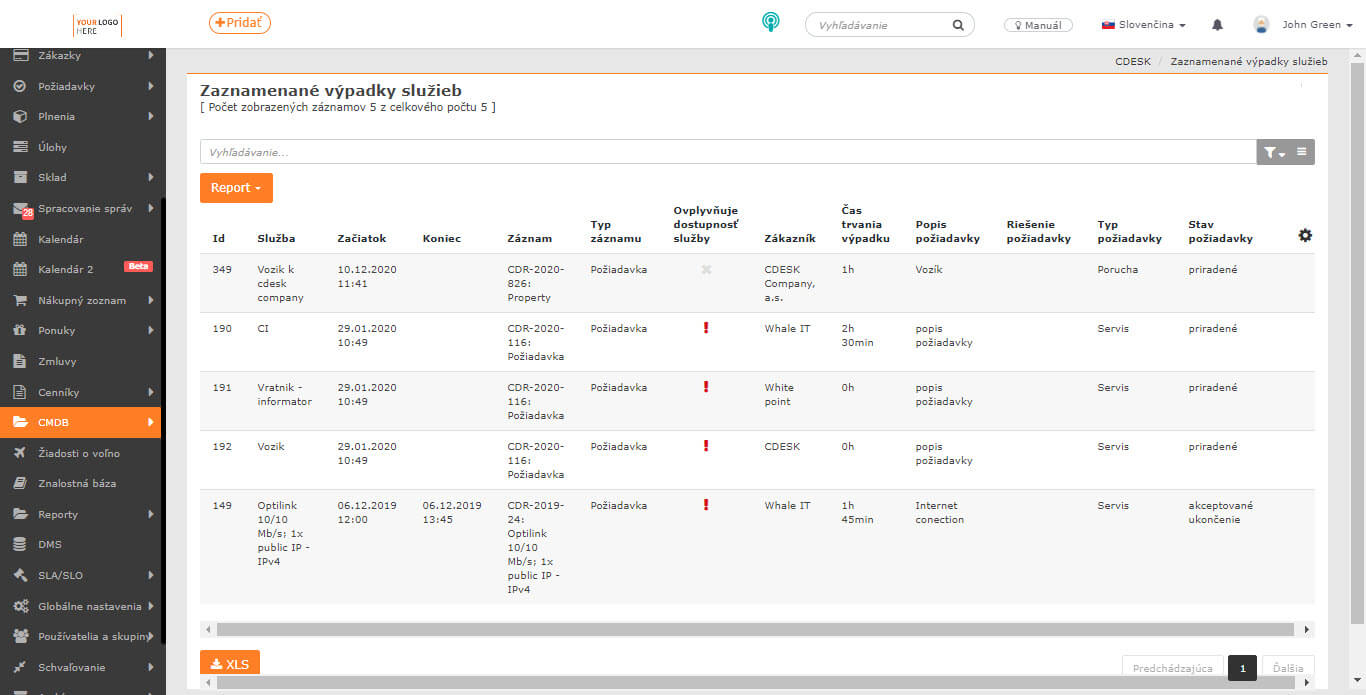Click the John Green avatar

click(1261, 25)
